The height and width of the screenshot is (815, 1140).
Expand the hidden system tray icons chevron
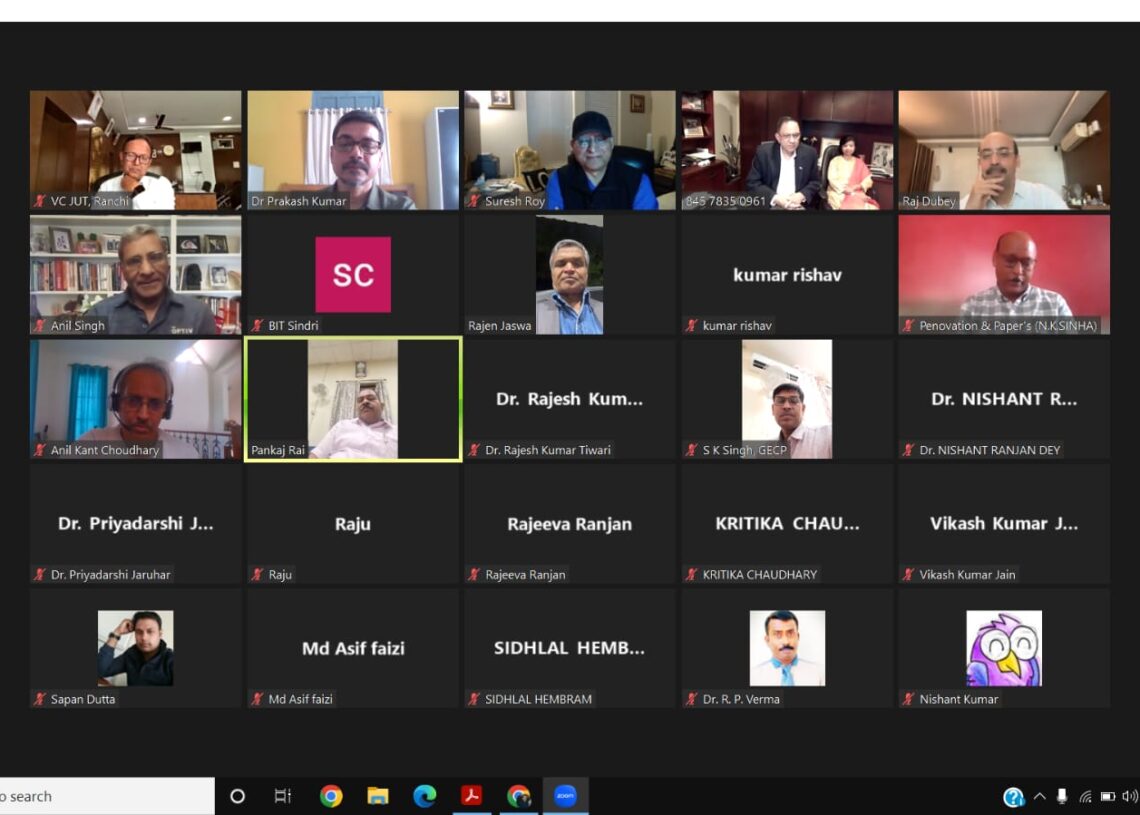pyautogui.click(x=1039, y=796)
